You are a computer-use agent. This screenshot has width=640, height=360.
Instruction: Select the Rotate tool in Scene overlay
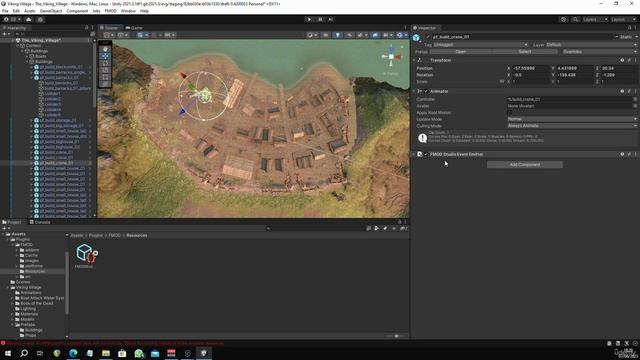[105, 63]
